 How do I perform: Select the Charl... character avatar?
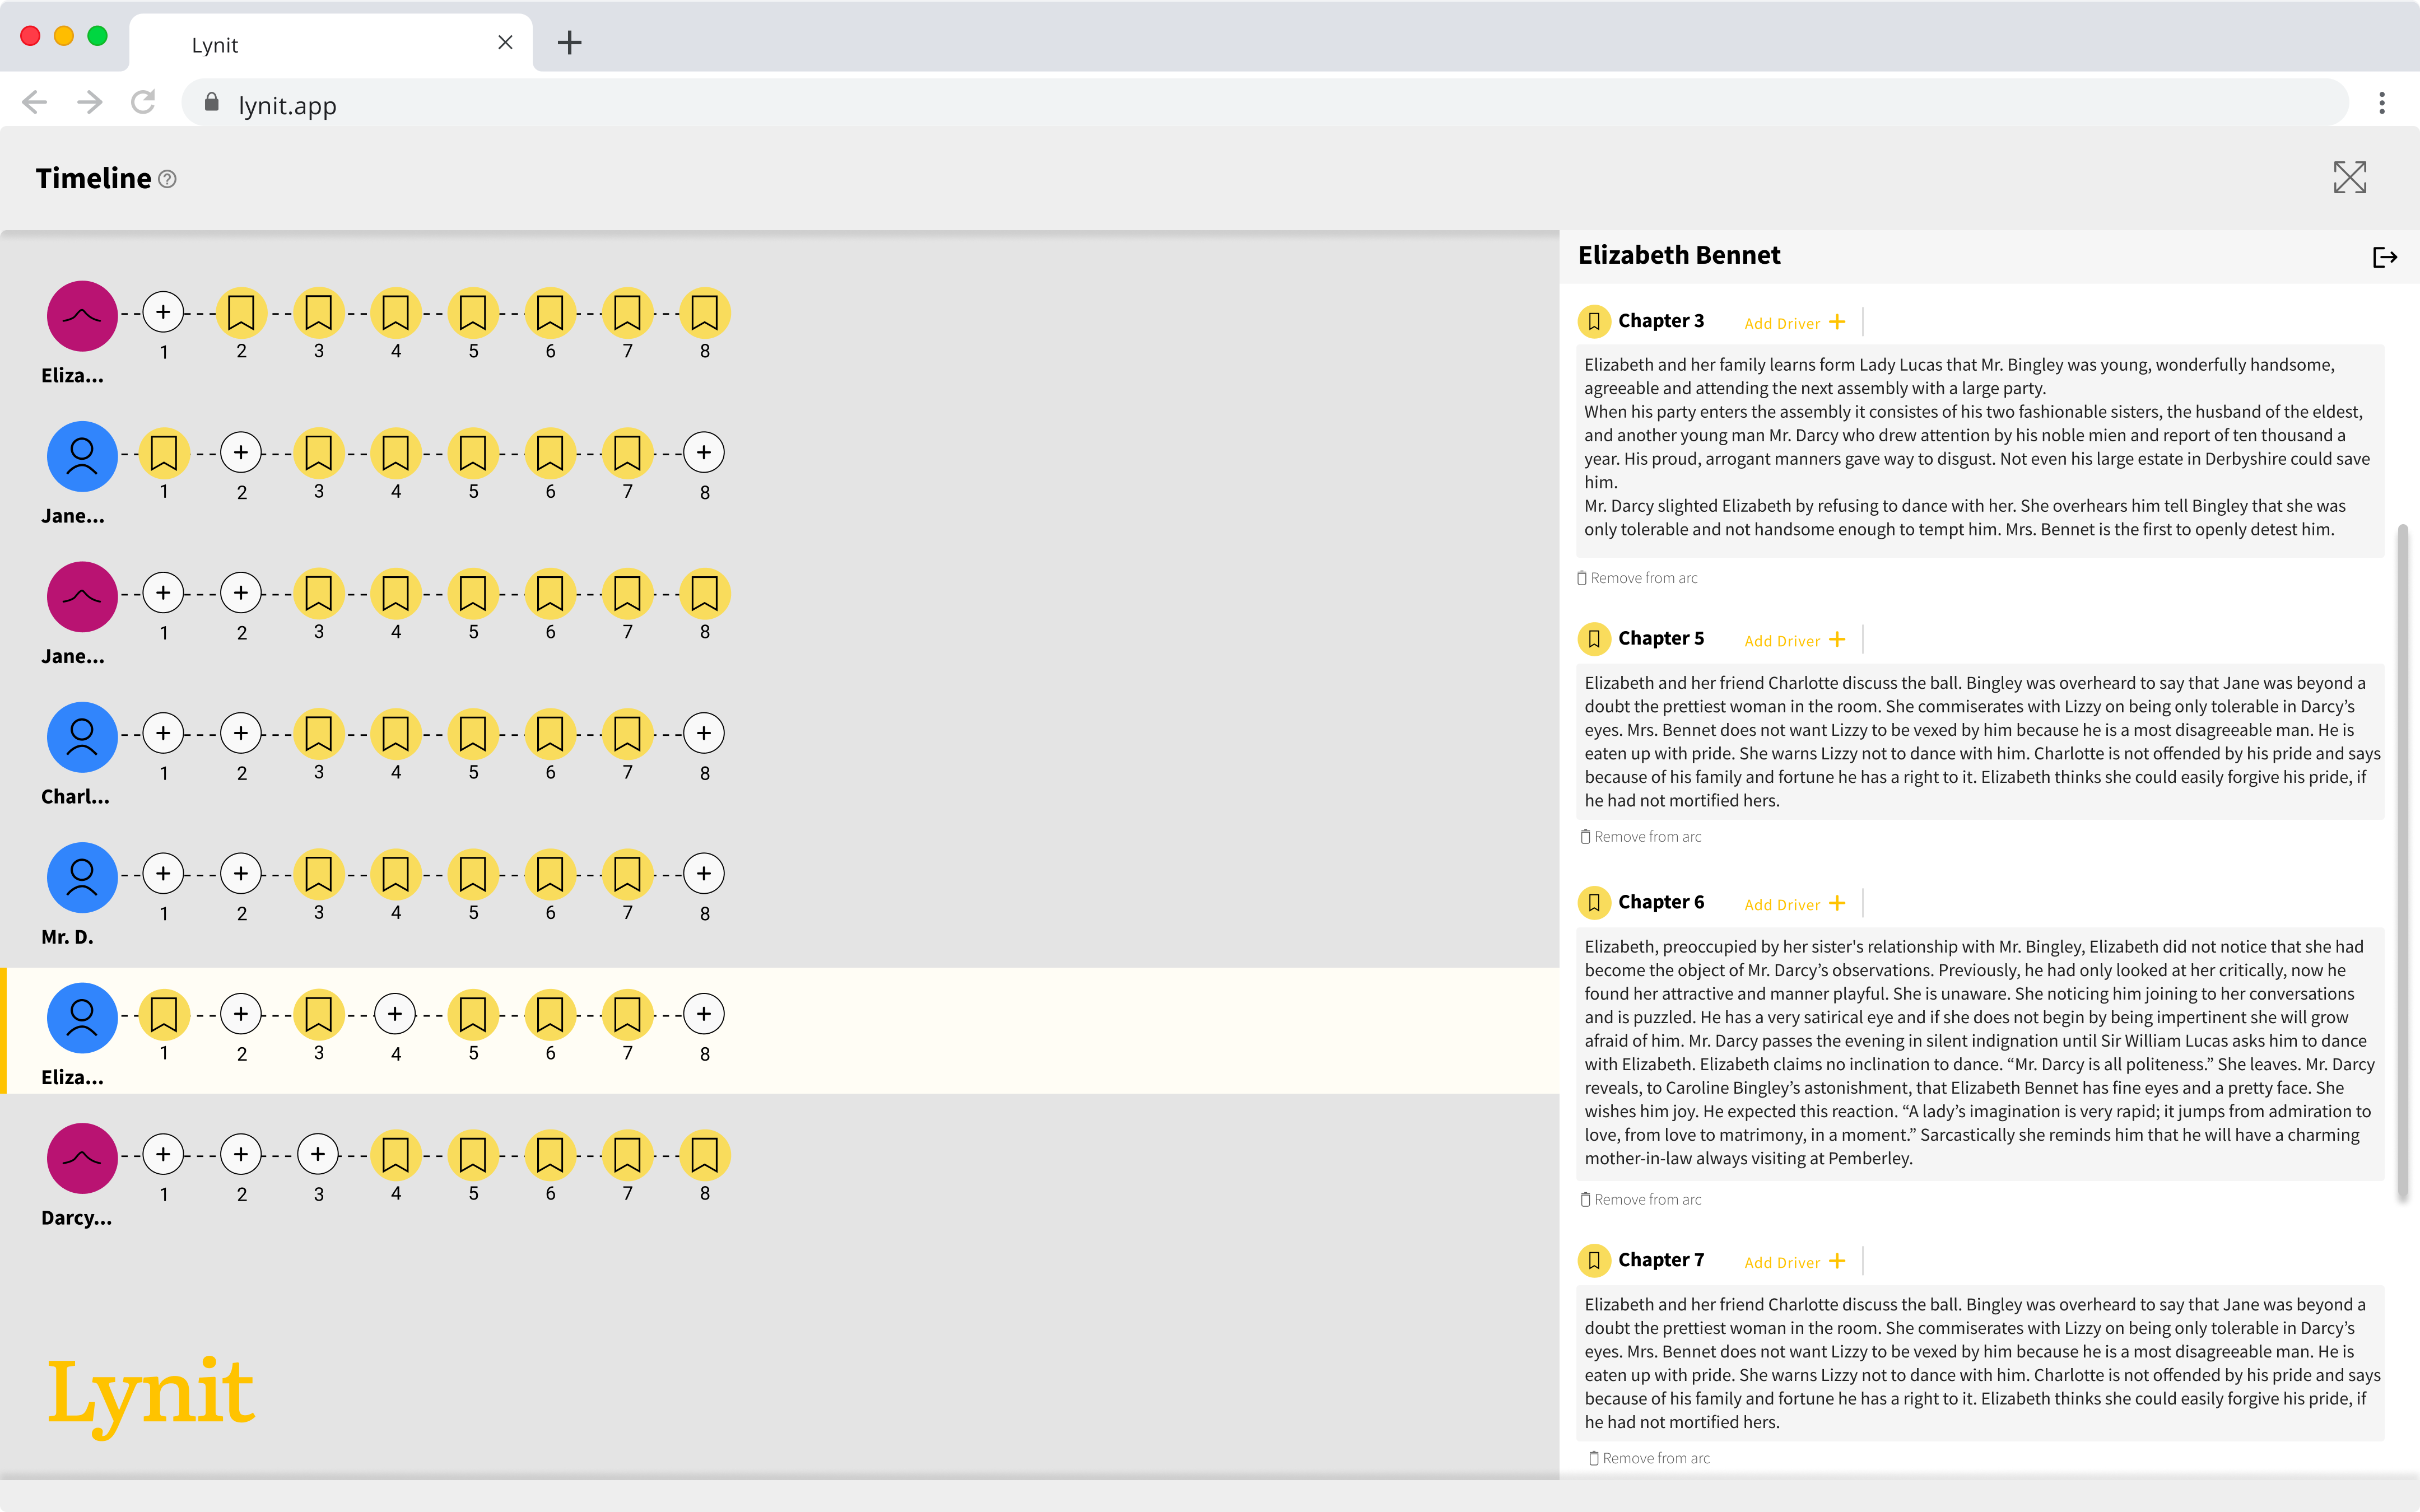tap(82, 737)
